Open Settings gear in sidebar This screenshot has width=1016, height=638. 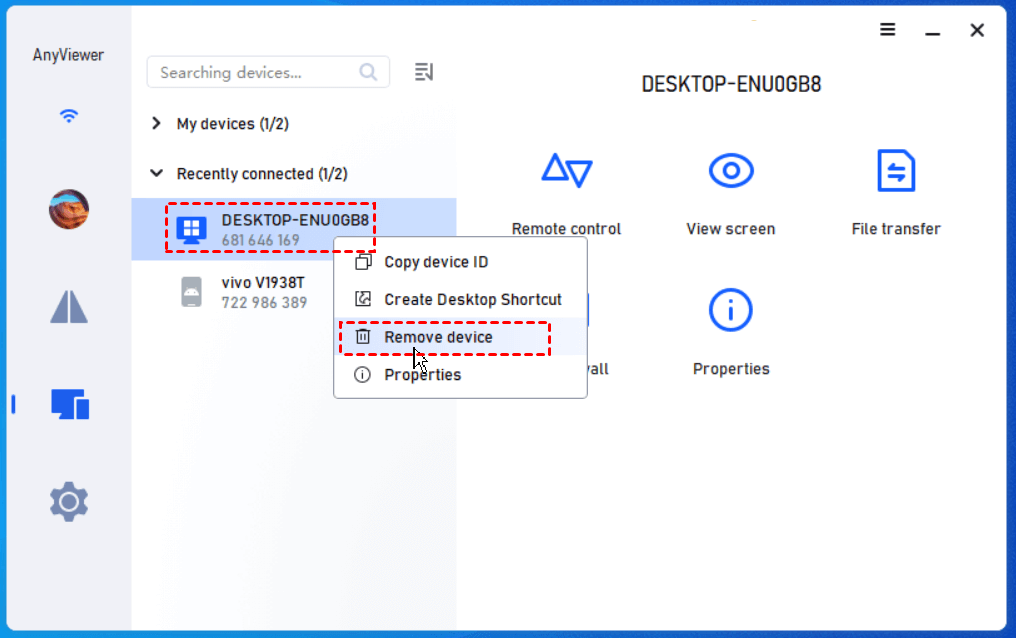click(69, 501)
